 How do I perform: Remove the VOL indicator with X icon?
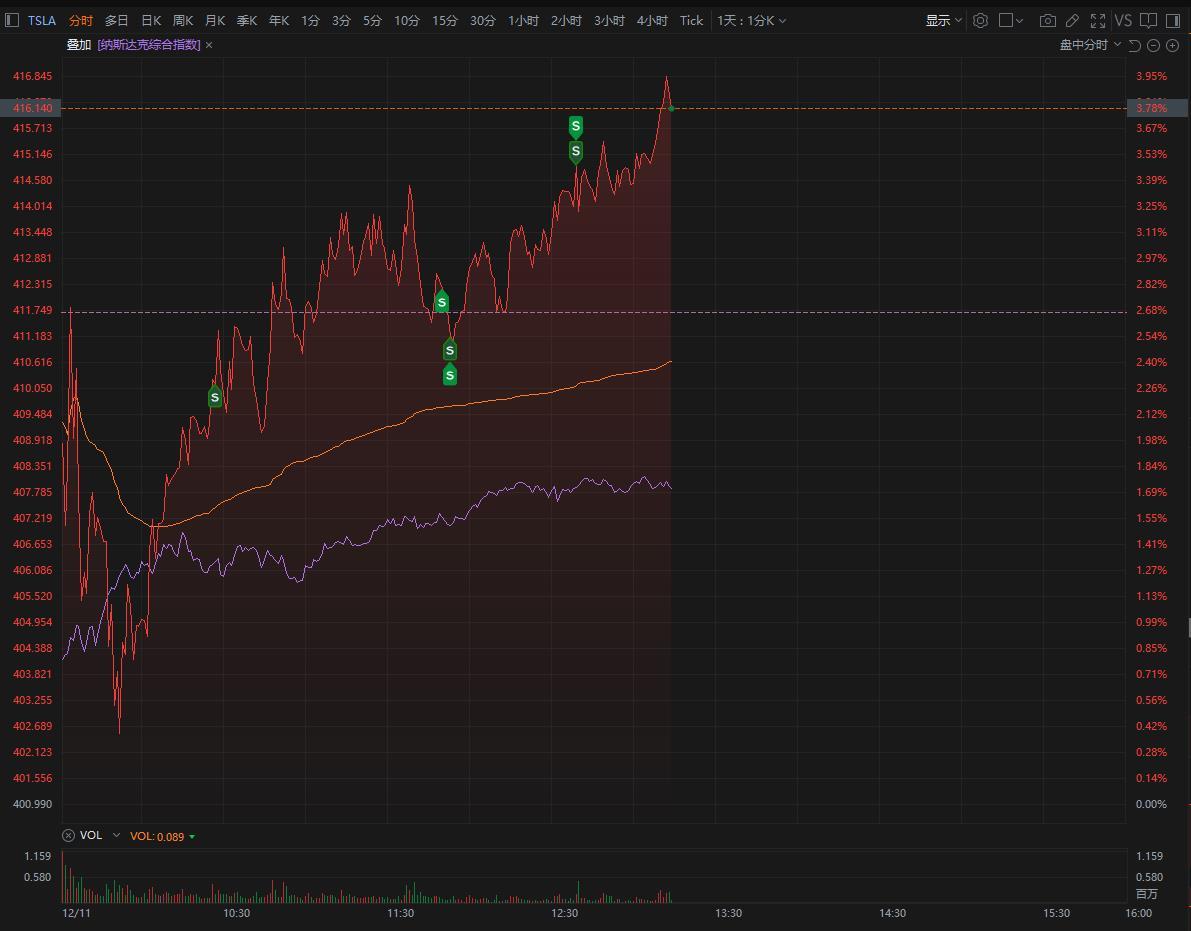click(x=68, y=835)
